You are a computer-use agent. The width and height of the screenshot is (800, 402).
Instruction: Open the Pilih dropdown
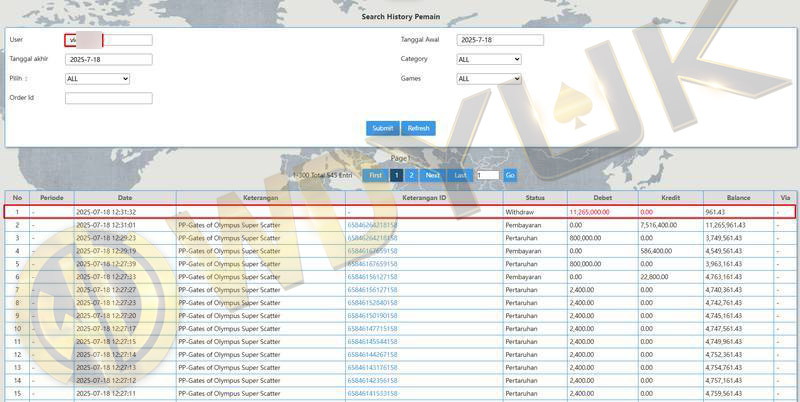click(x=97, y=79)
